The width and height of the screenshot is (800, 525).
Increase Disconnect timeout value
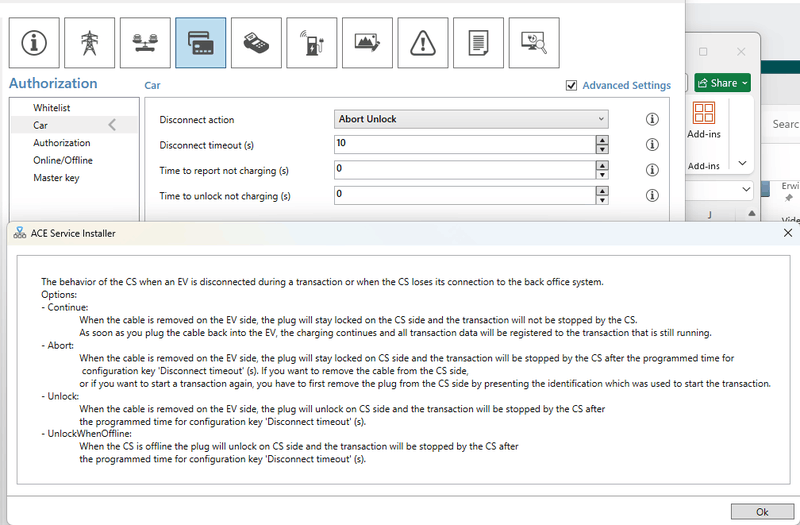[x=602, y=140]
